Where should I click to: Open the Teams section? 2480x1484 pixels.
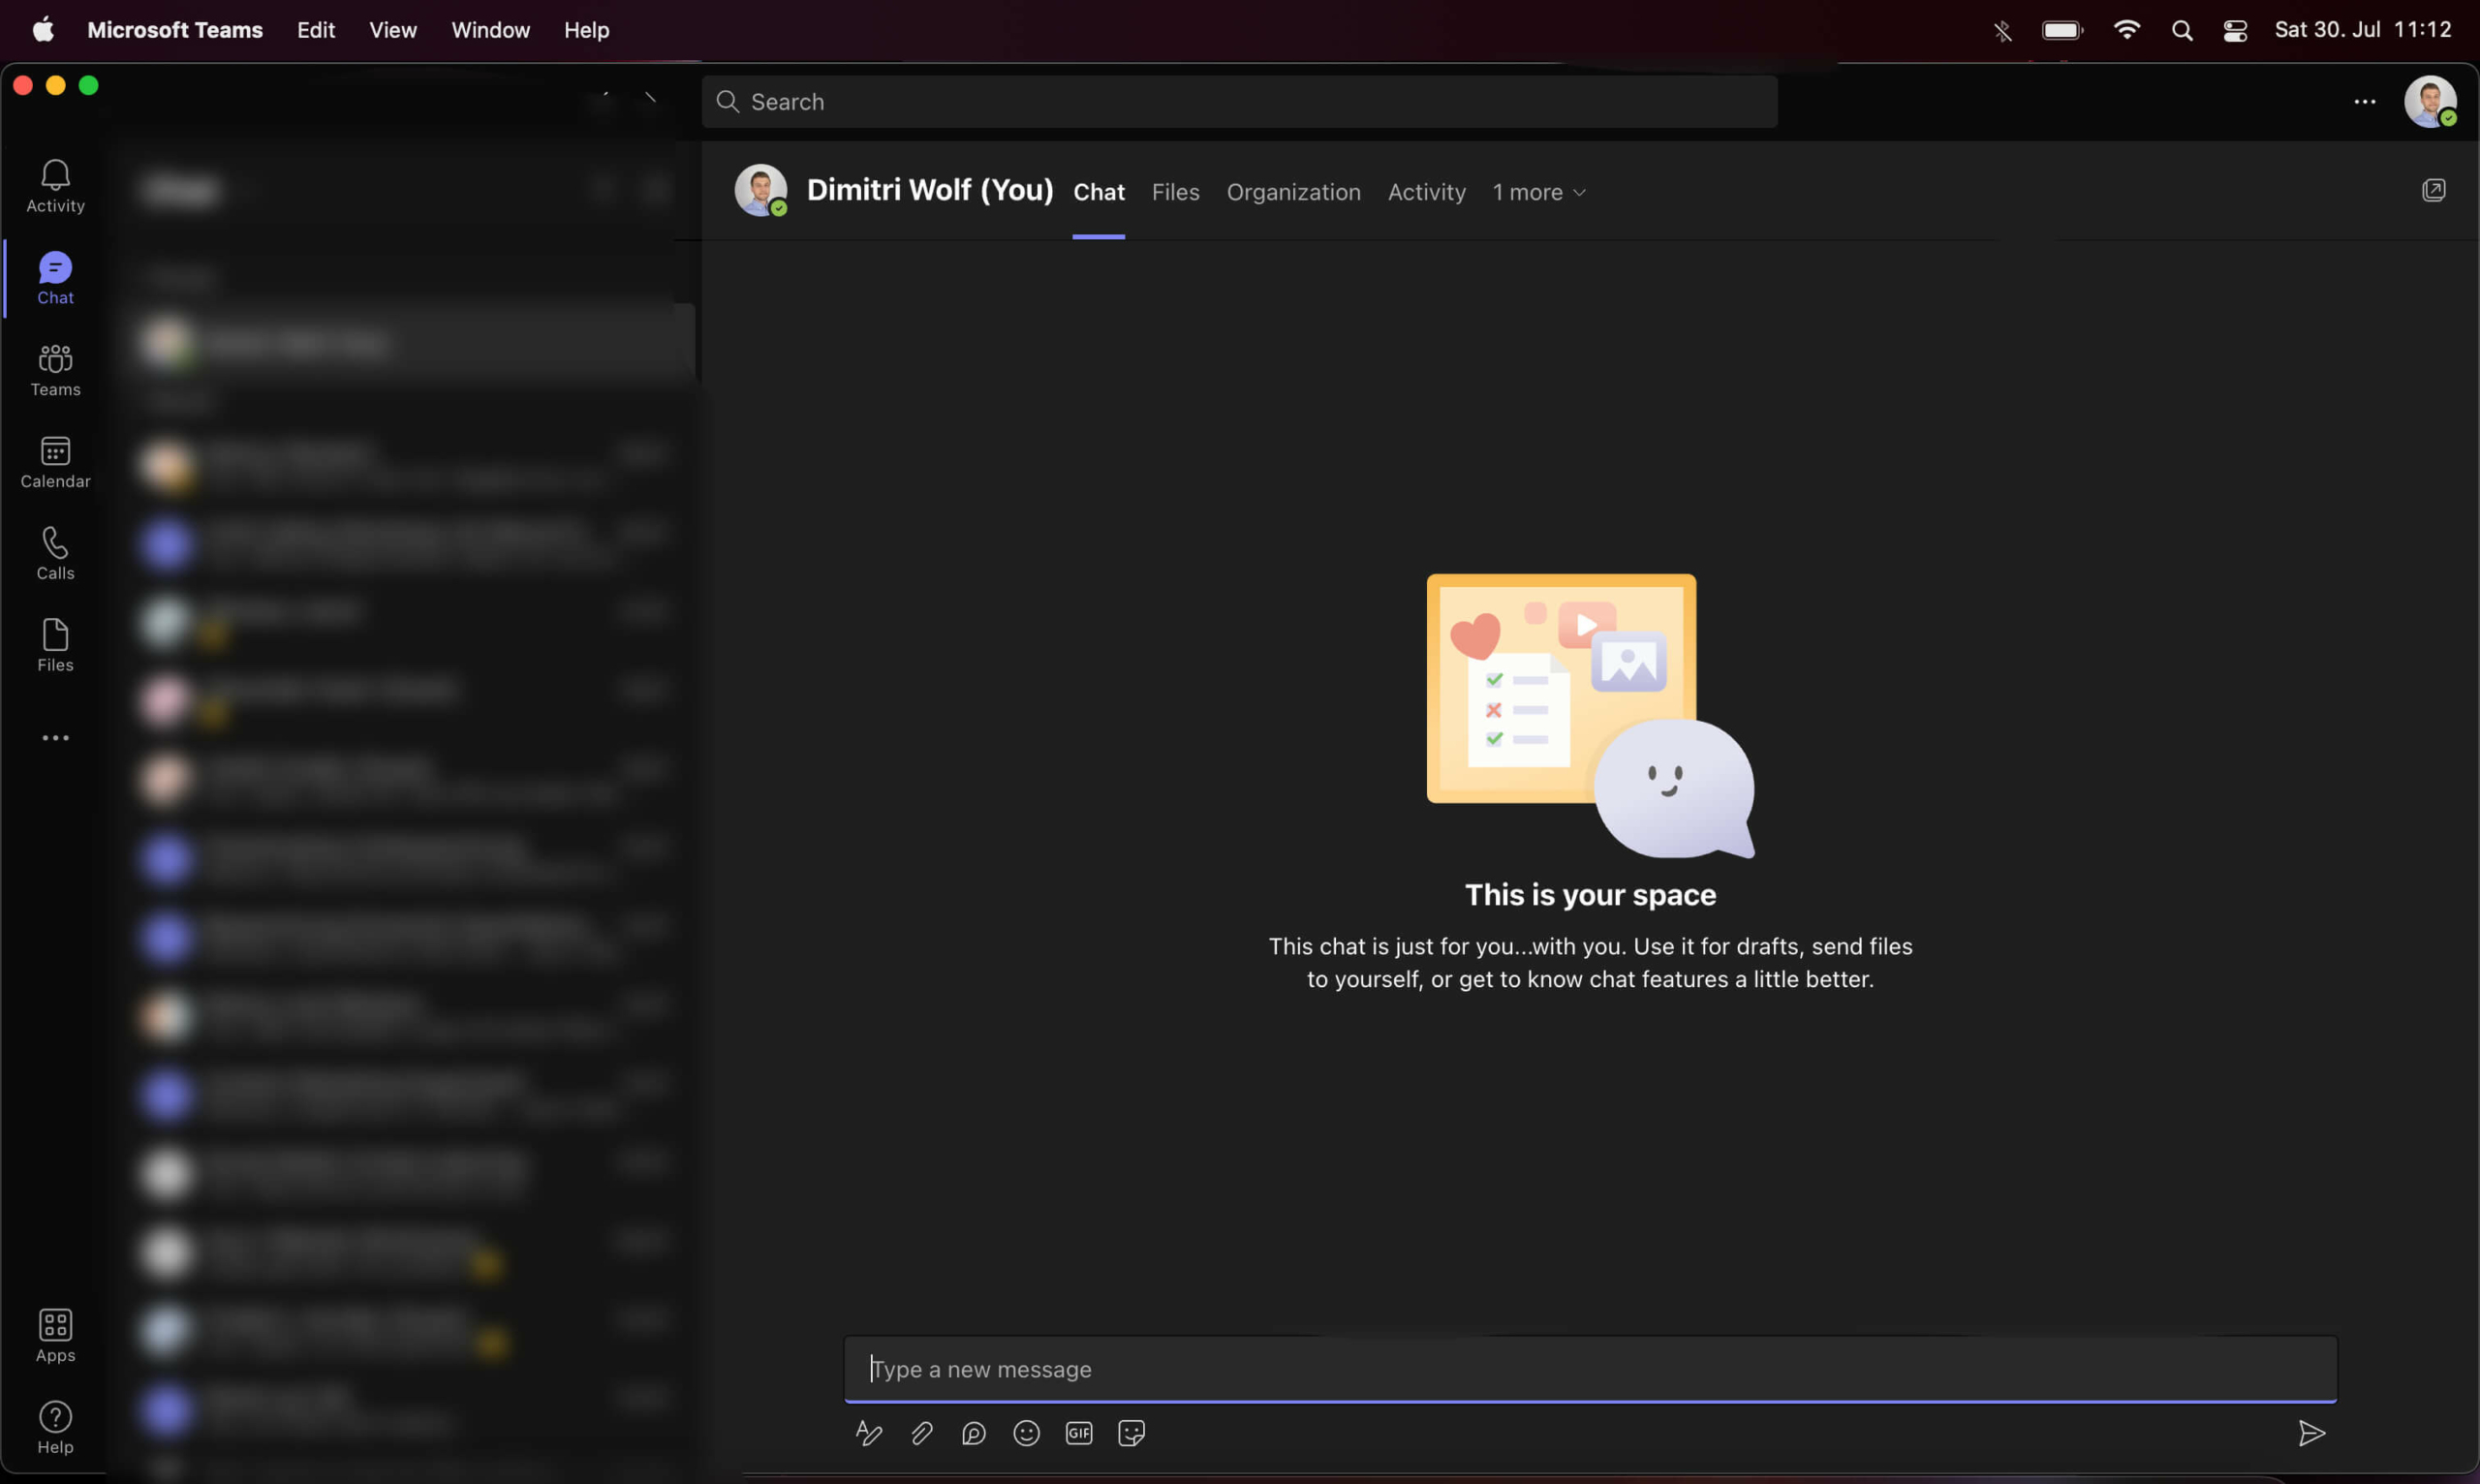coord(55,370)
